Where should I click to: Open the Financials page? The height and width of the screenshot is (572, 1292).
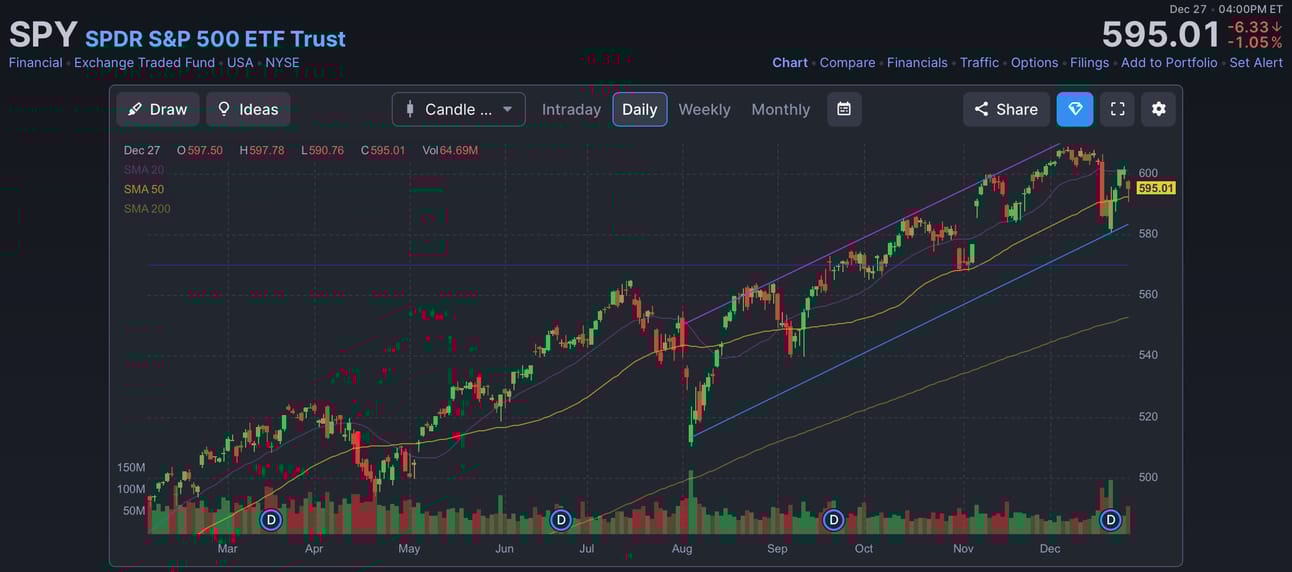(917, 62)
